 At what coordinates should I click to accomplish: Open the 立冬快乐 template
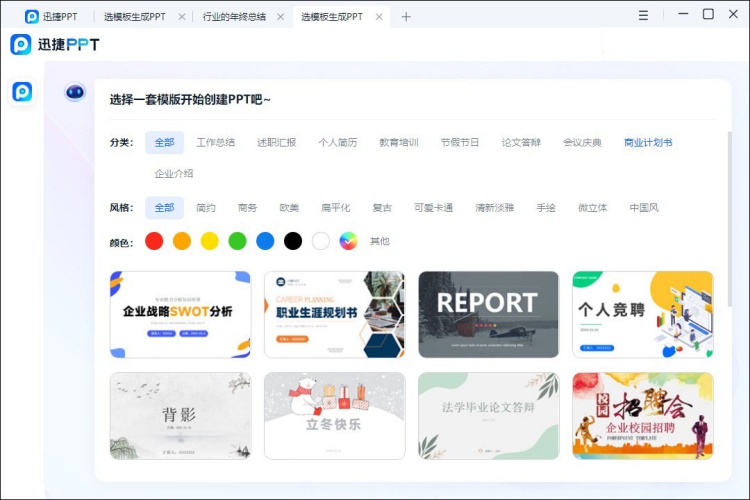pyautogui.click(x=334, y=416)
